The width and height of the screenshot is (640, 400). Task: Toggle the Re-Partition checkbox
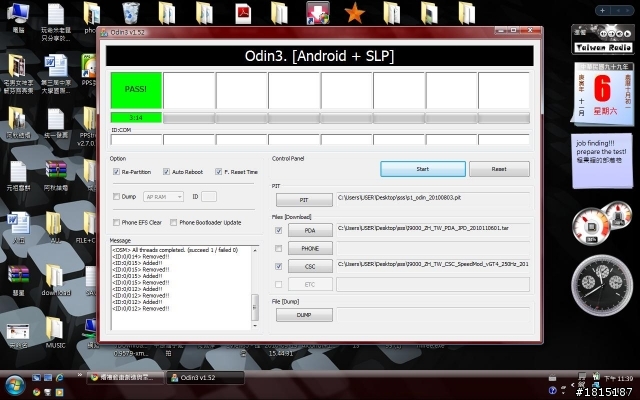pyautogui.click(x=116, y=172)
